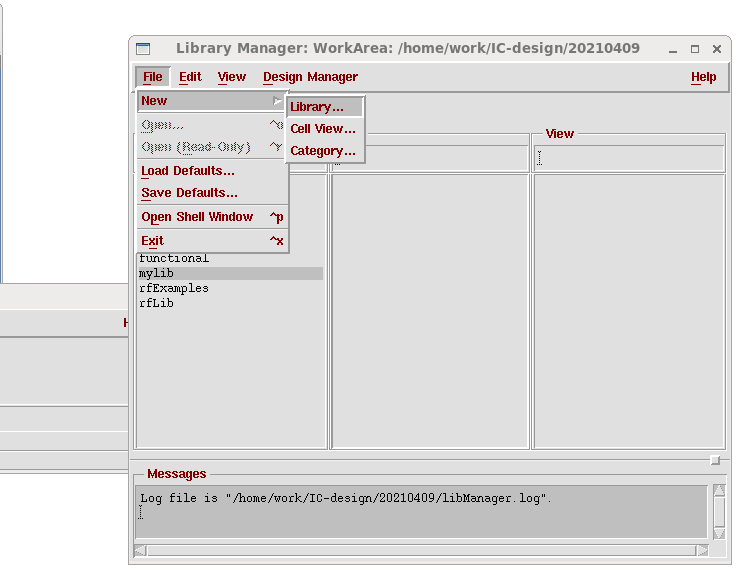Image resolution: width=746 pixels, height=572 pixels.
Task: Open the Design Manager menu
Action: [310, 77]
